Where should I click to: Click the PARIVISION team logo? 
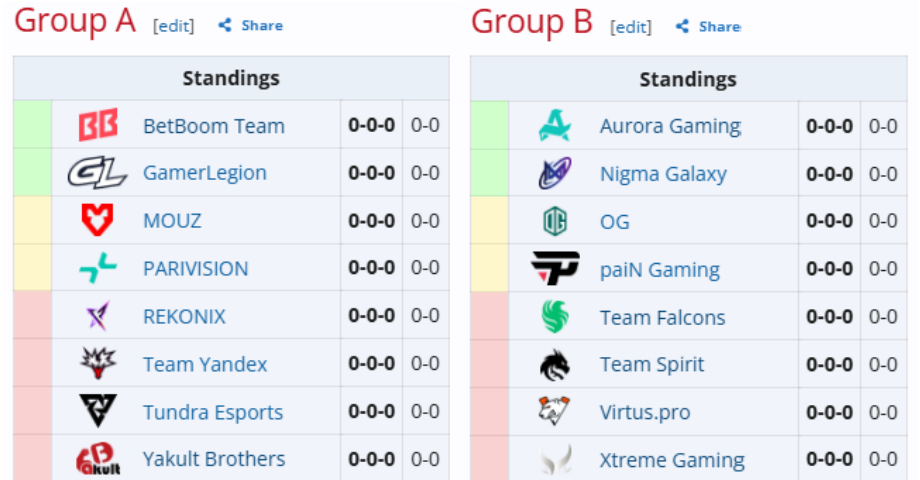coord(98,268)
